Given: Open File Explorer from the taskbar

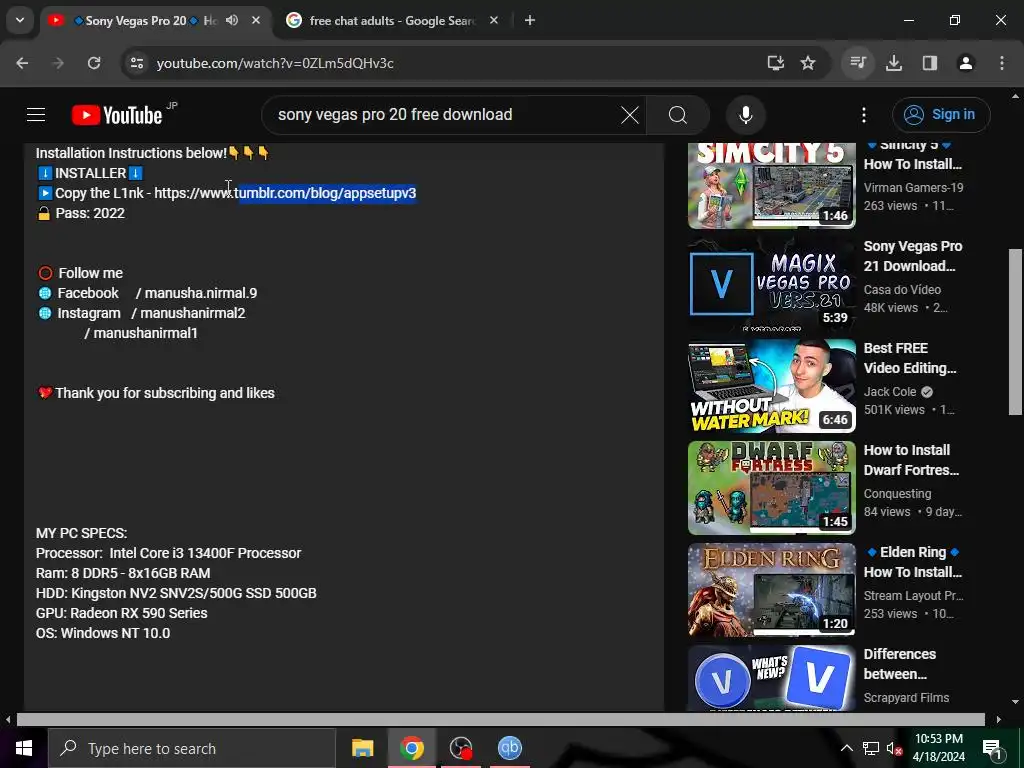Looking at the screenshot, I should click(362, 748).
